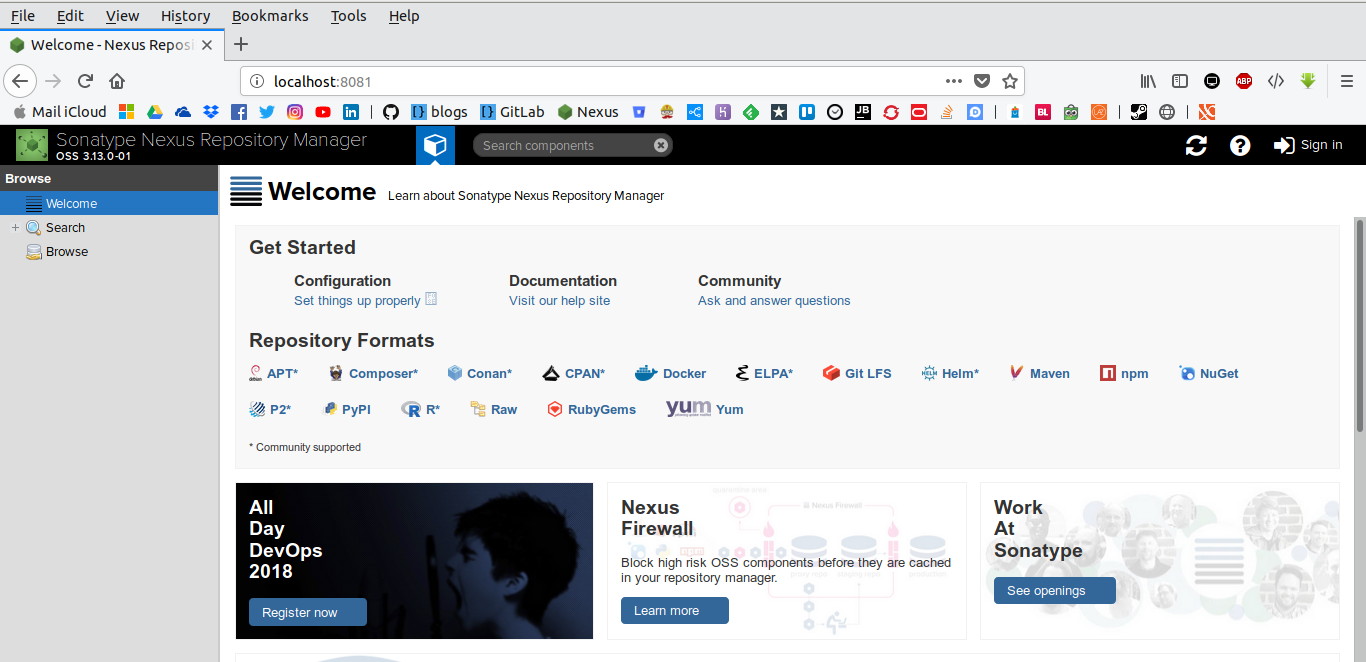
Task: Click Register now on DevOps banner
Action: 308,612
